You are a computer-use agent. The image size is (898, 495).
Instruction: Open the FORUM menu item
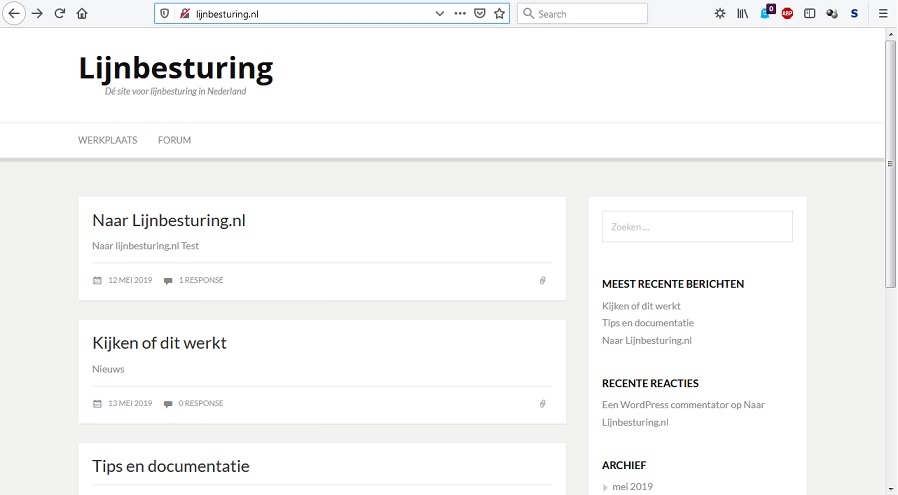(x=175, y=140)
